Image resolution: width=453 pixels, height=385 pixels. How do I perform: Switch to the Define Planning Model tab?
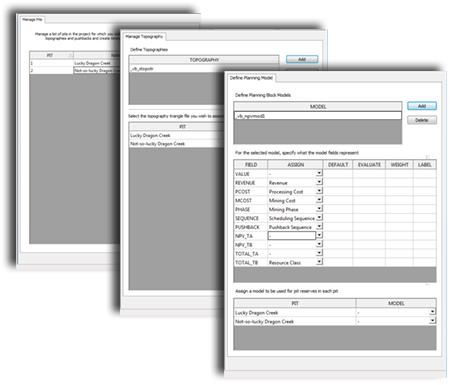(x=251, y=78)
